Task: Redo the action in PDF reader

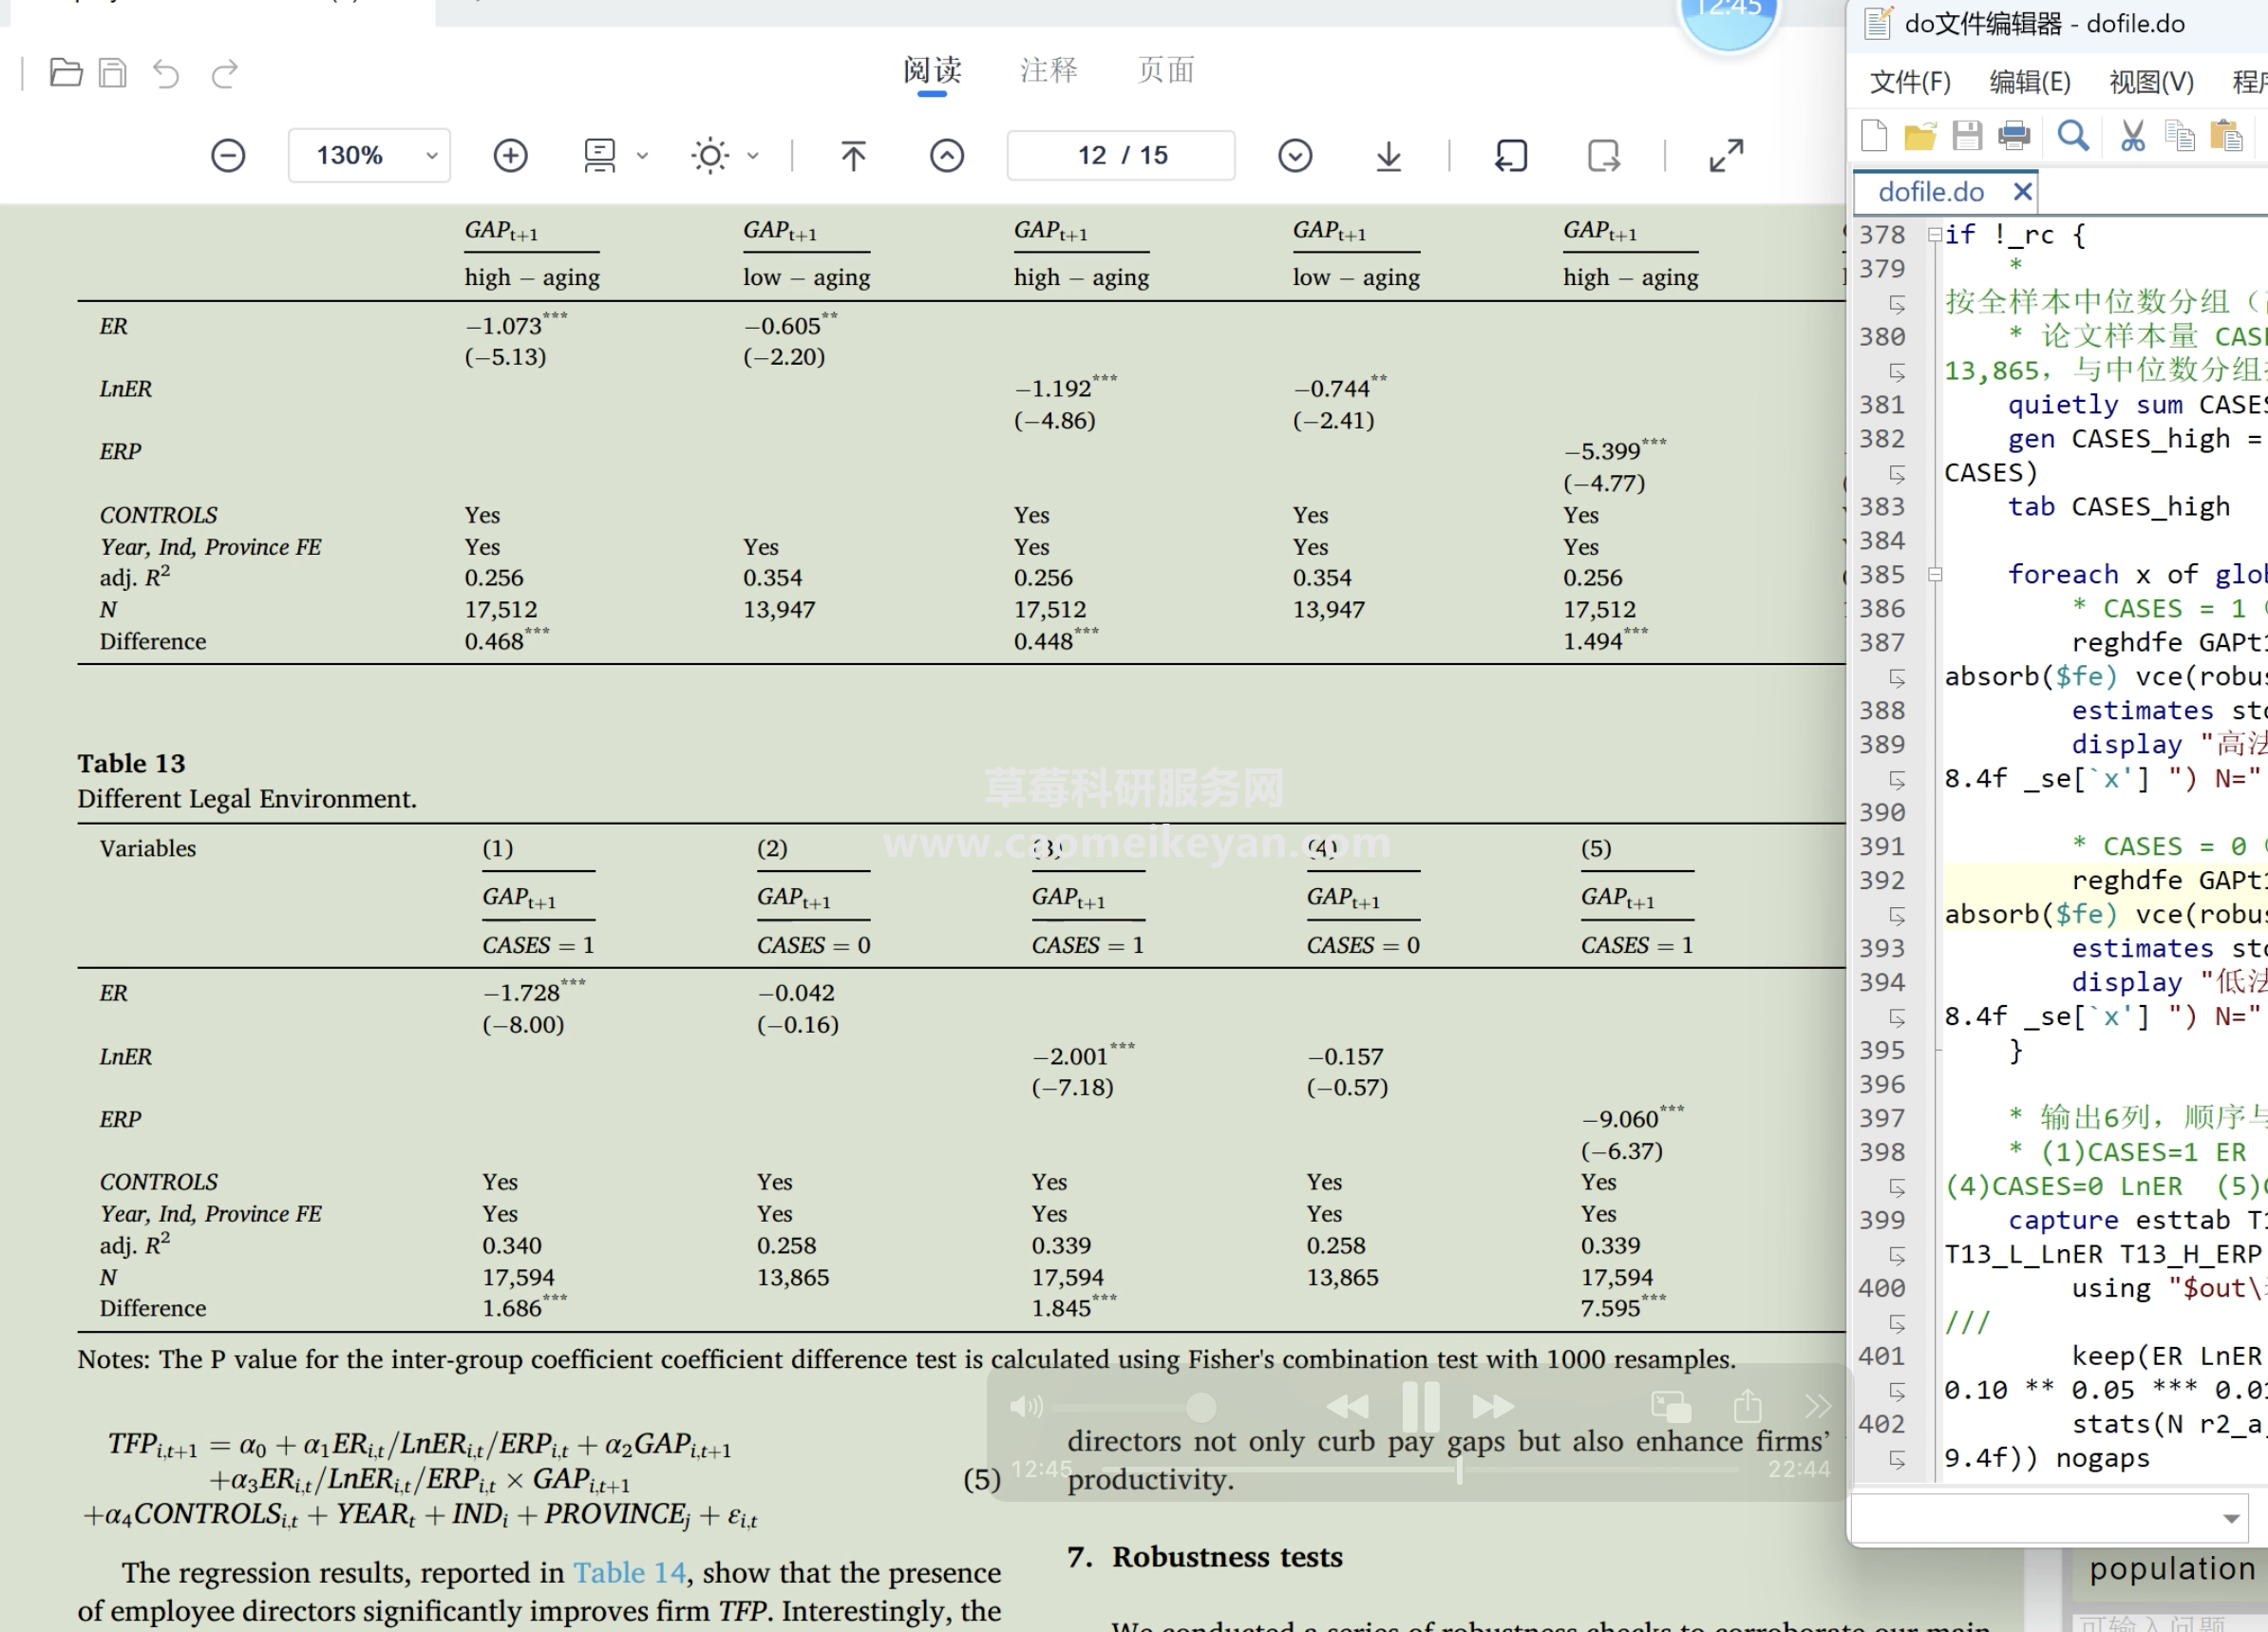Action: tap(225, 73)
